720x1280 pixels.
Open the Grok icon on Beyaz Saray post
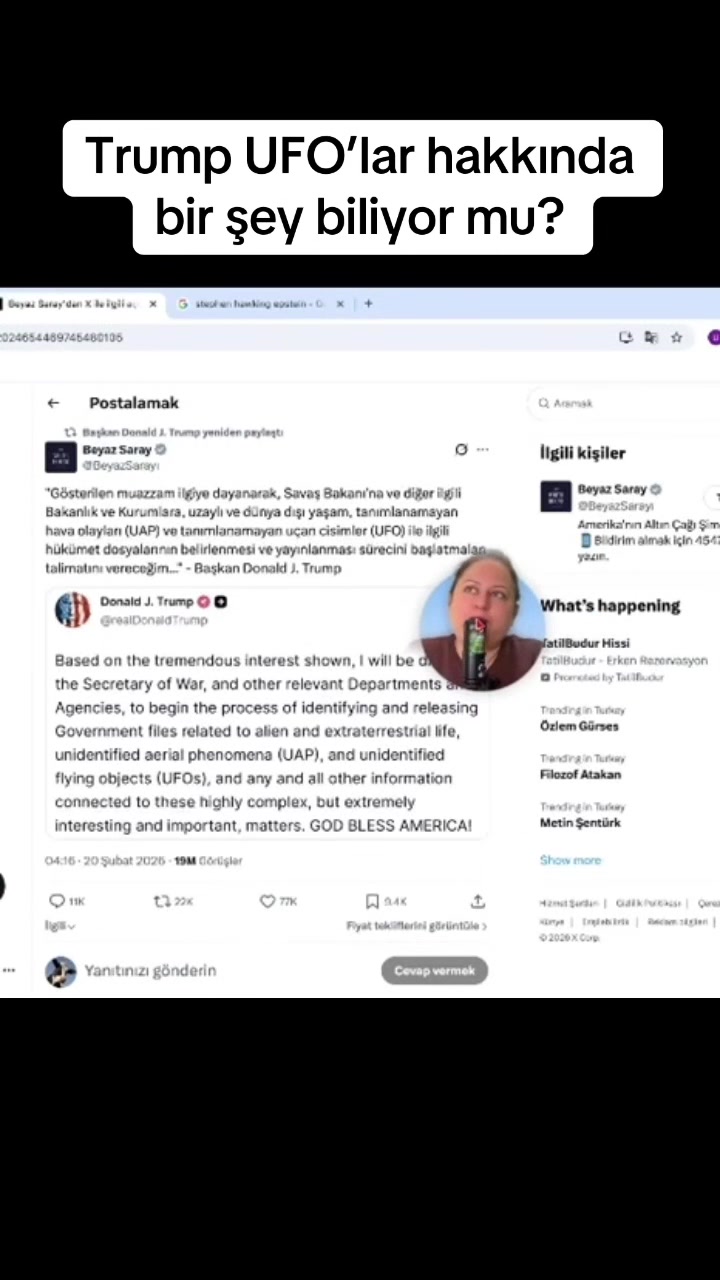pyautogui.click(x=461, y=450)
